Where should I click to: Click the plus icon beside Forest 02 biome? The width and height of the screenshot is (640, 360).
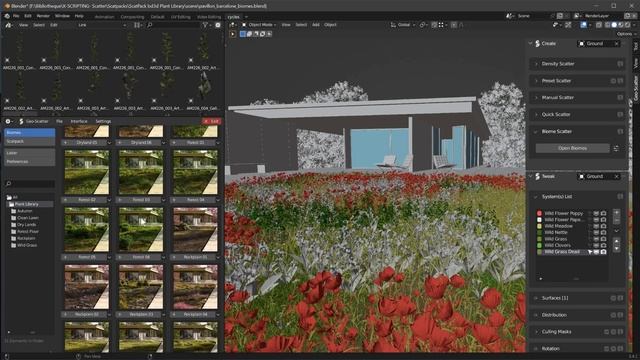(66, 200)
